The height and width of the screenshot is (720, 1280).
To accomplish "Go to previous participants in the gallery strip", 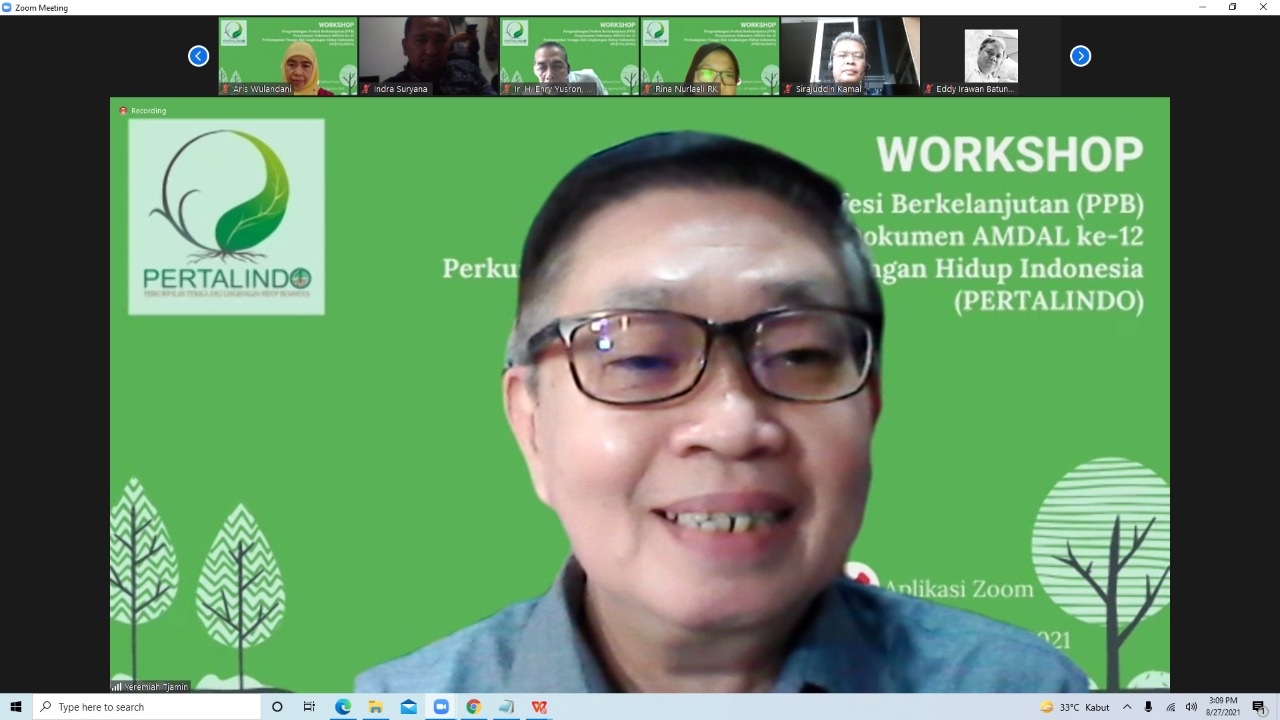I will 198,56.
